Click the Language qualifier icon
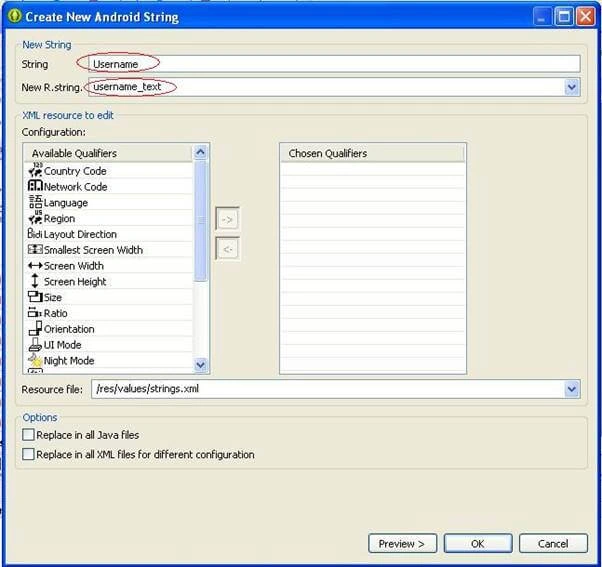602x567 pixels. coord(35,202)
